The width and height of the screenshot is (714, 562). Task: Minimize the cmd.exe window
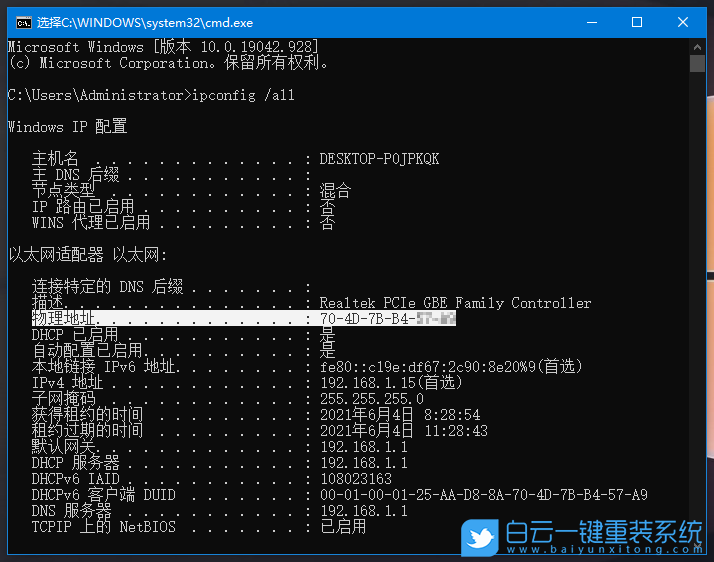click(592, 22)
